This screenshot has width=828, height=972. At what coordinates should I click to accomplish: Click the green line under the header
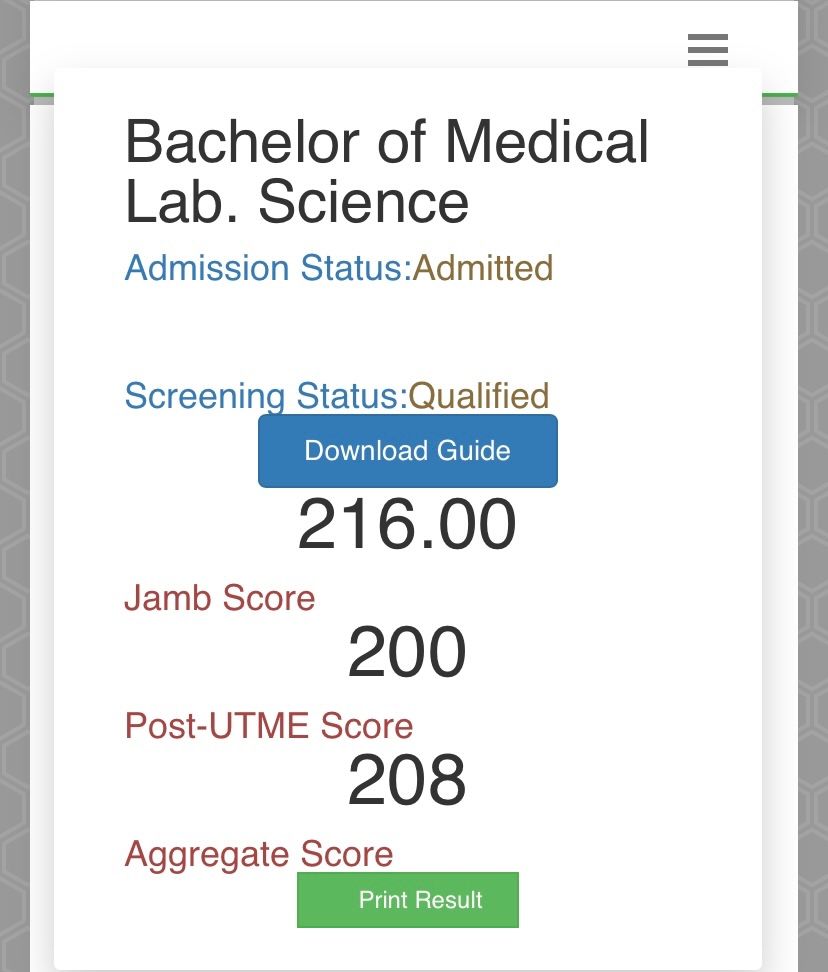coord(779,96)
